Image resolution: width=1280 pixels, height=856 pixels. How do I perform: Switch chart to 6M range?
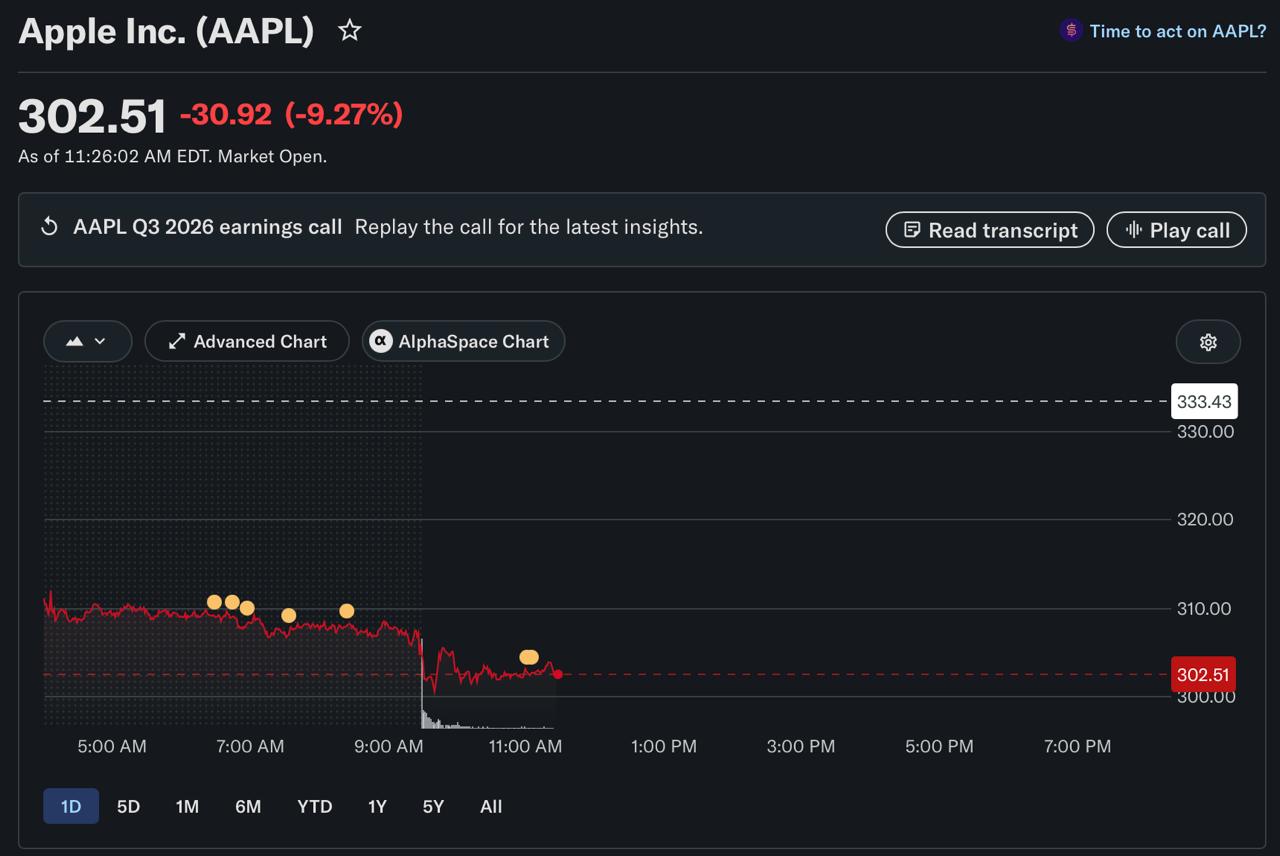coord(248,806)
